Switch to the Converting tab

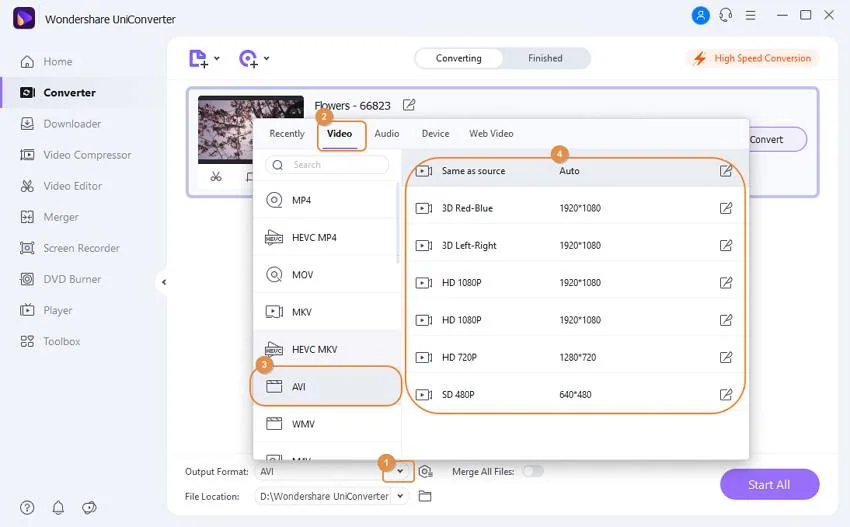[459, 58]
